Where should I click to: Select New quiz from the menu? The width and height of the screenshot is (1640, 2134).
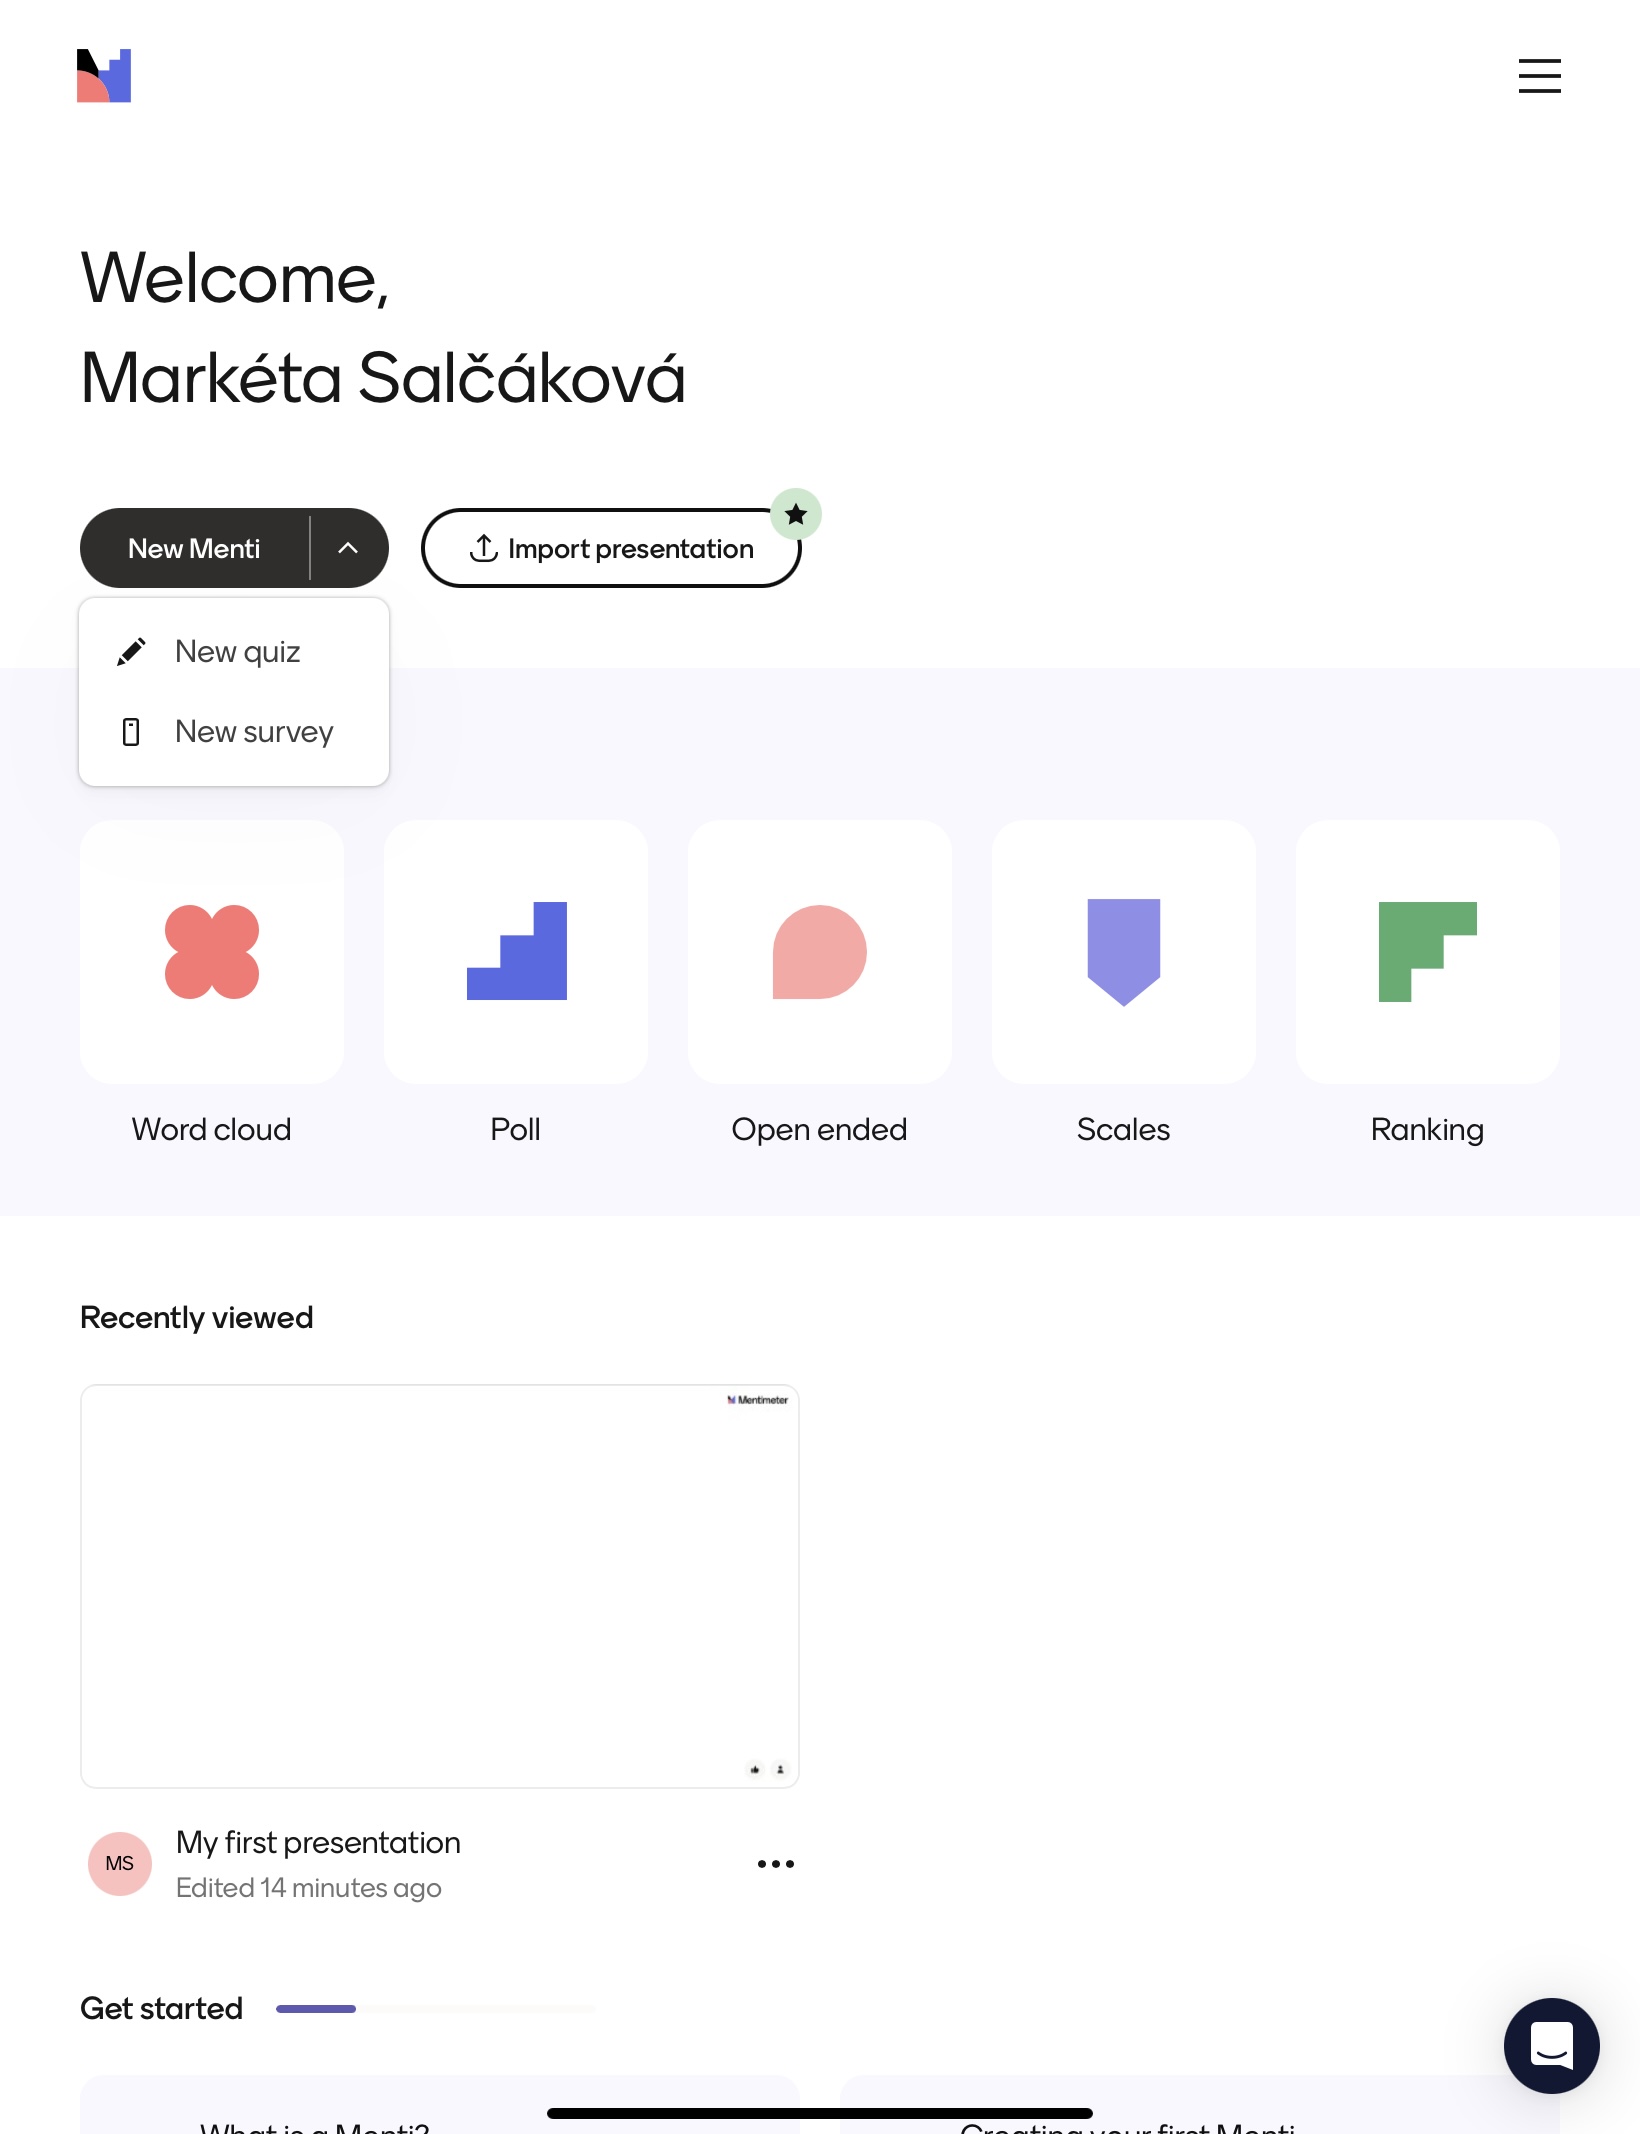point(237,652)
